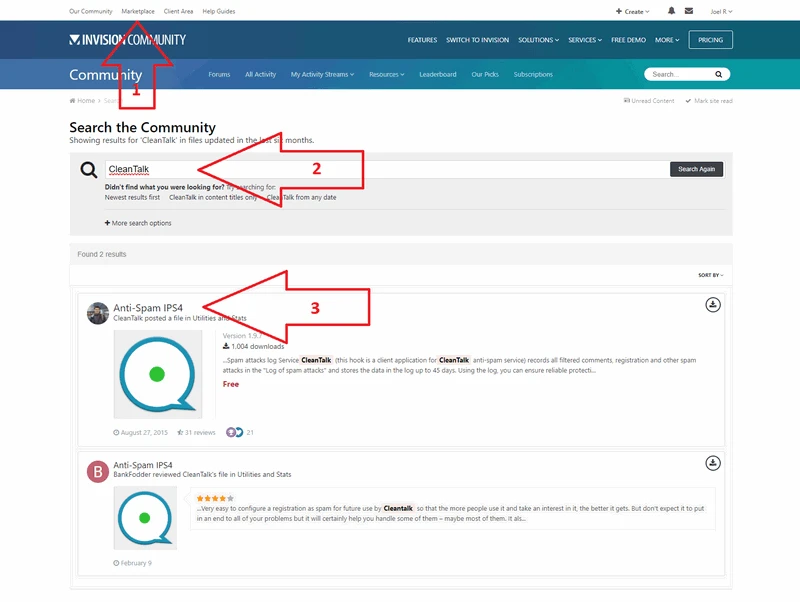
Task: Click the February 9 date
Action: pyautogui.click(x=133, y=563)
